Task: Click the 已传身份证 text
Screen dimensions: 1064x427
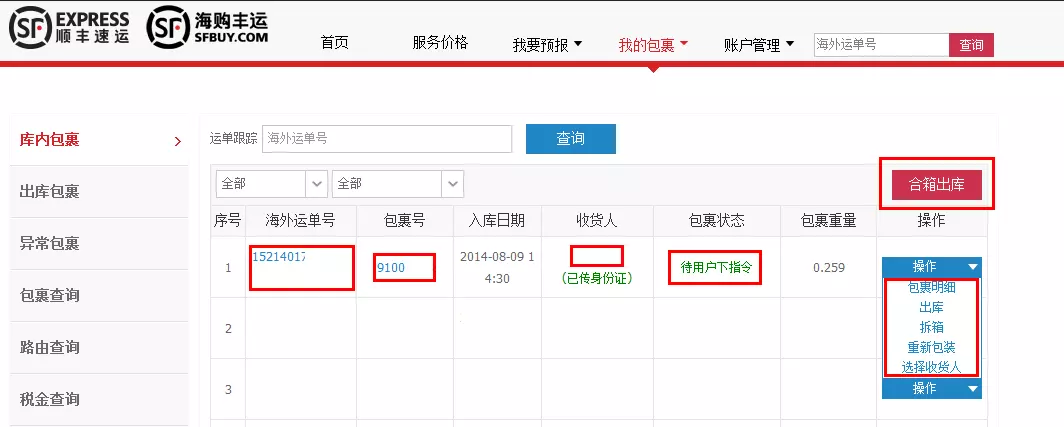Action: point(596,278)
